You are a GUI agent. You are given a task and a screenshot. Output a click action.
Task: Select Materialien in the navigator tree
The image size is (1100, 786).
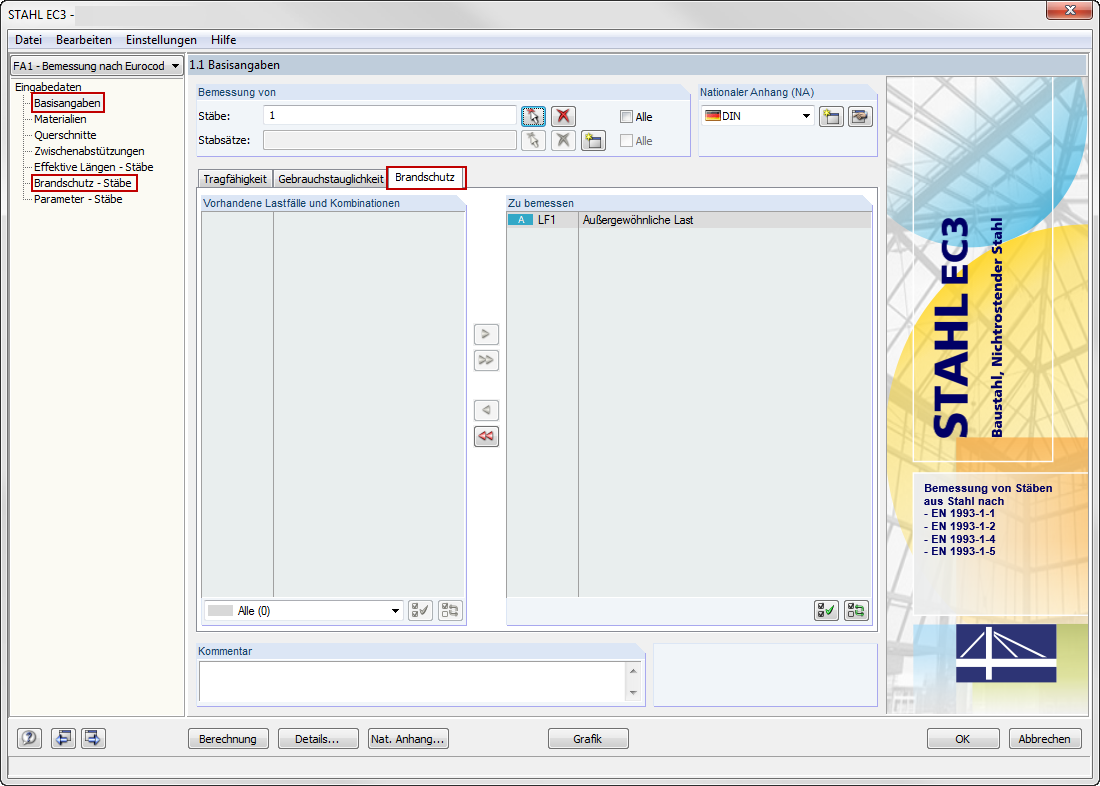click(x=60, y=119)
